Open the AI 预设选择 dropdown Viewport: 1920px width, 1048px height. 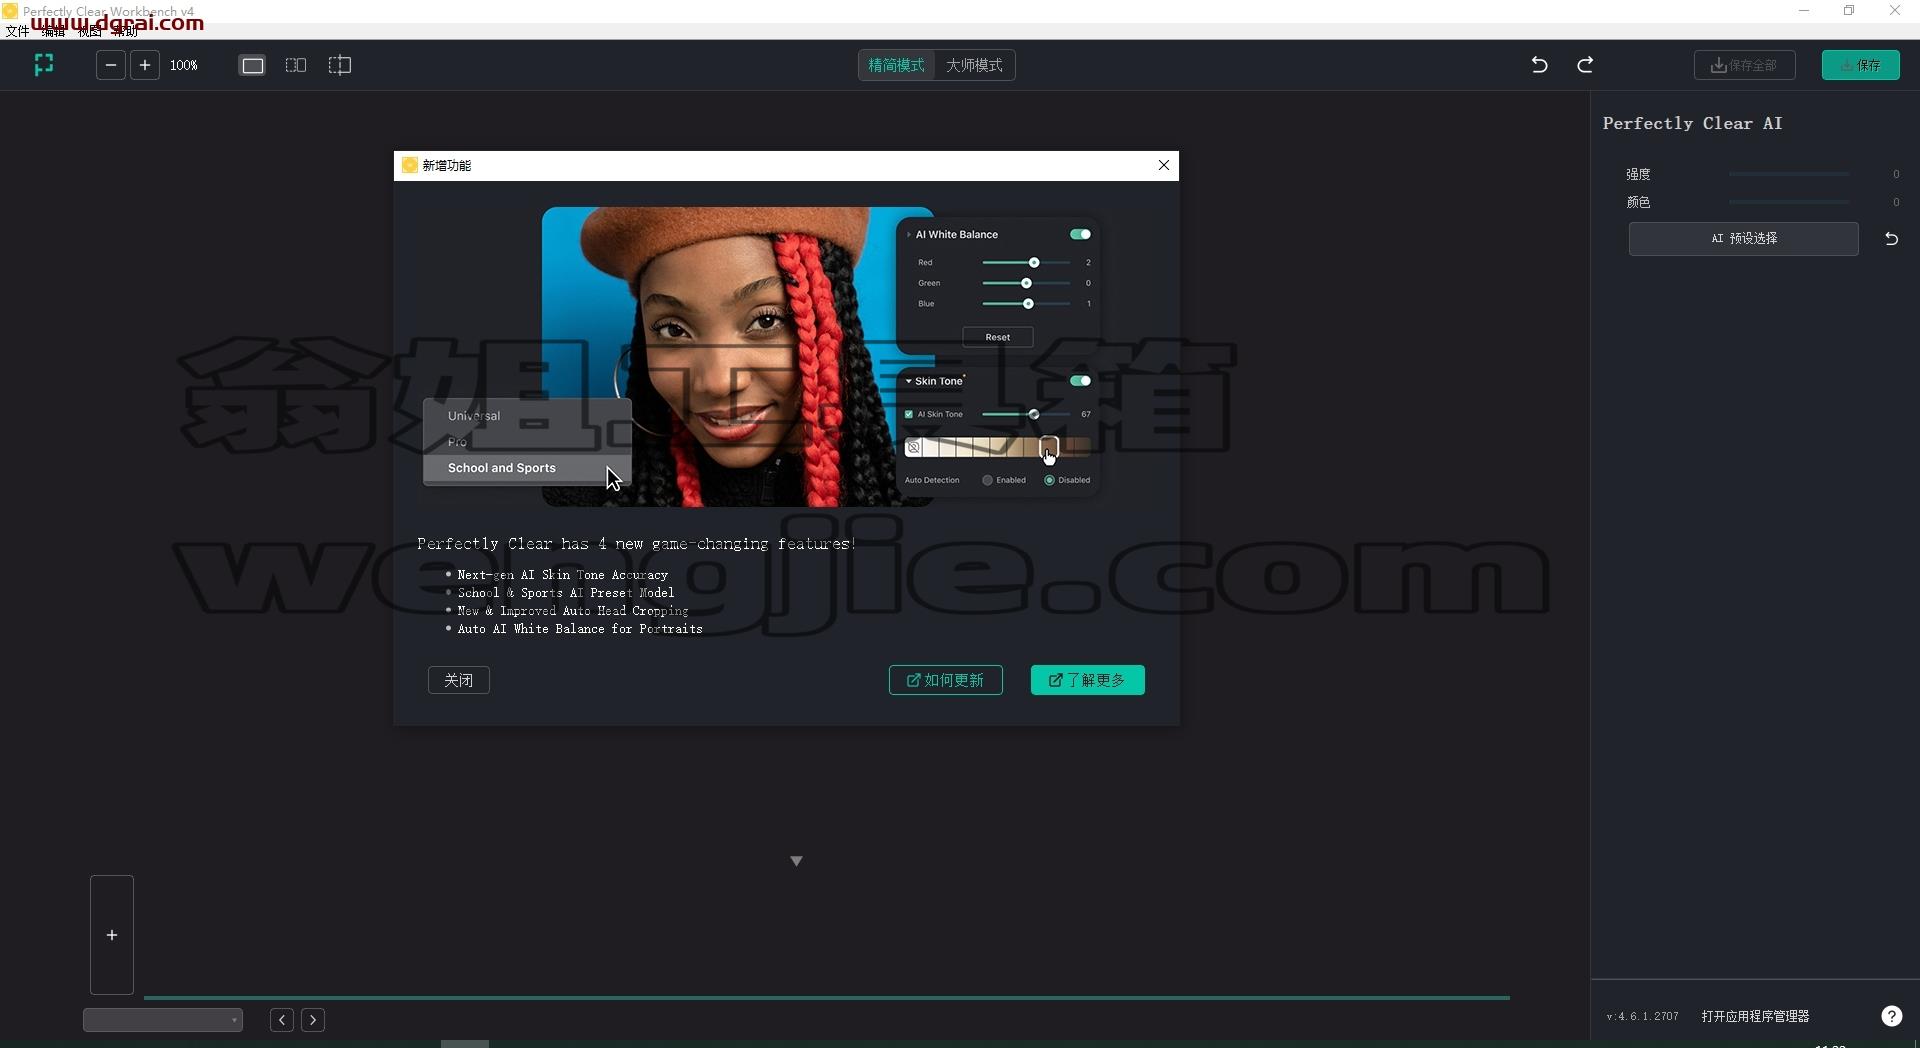click(1743, 239)
